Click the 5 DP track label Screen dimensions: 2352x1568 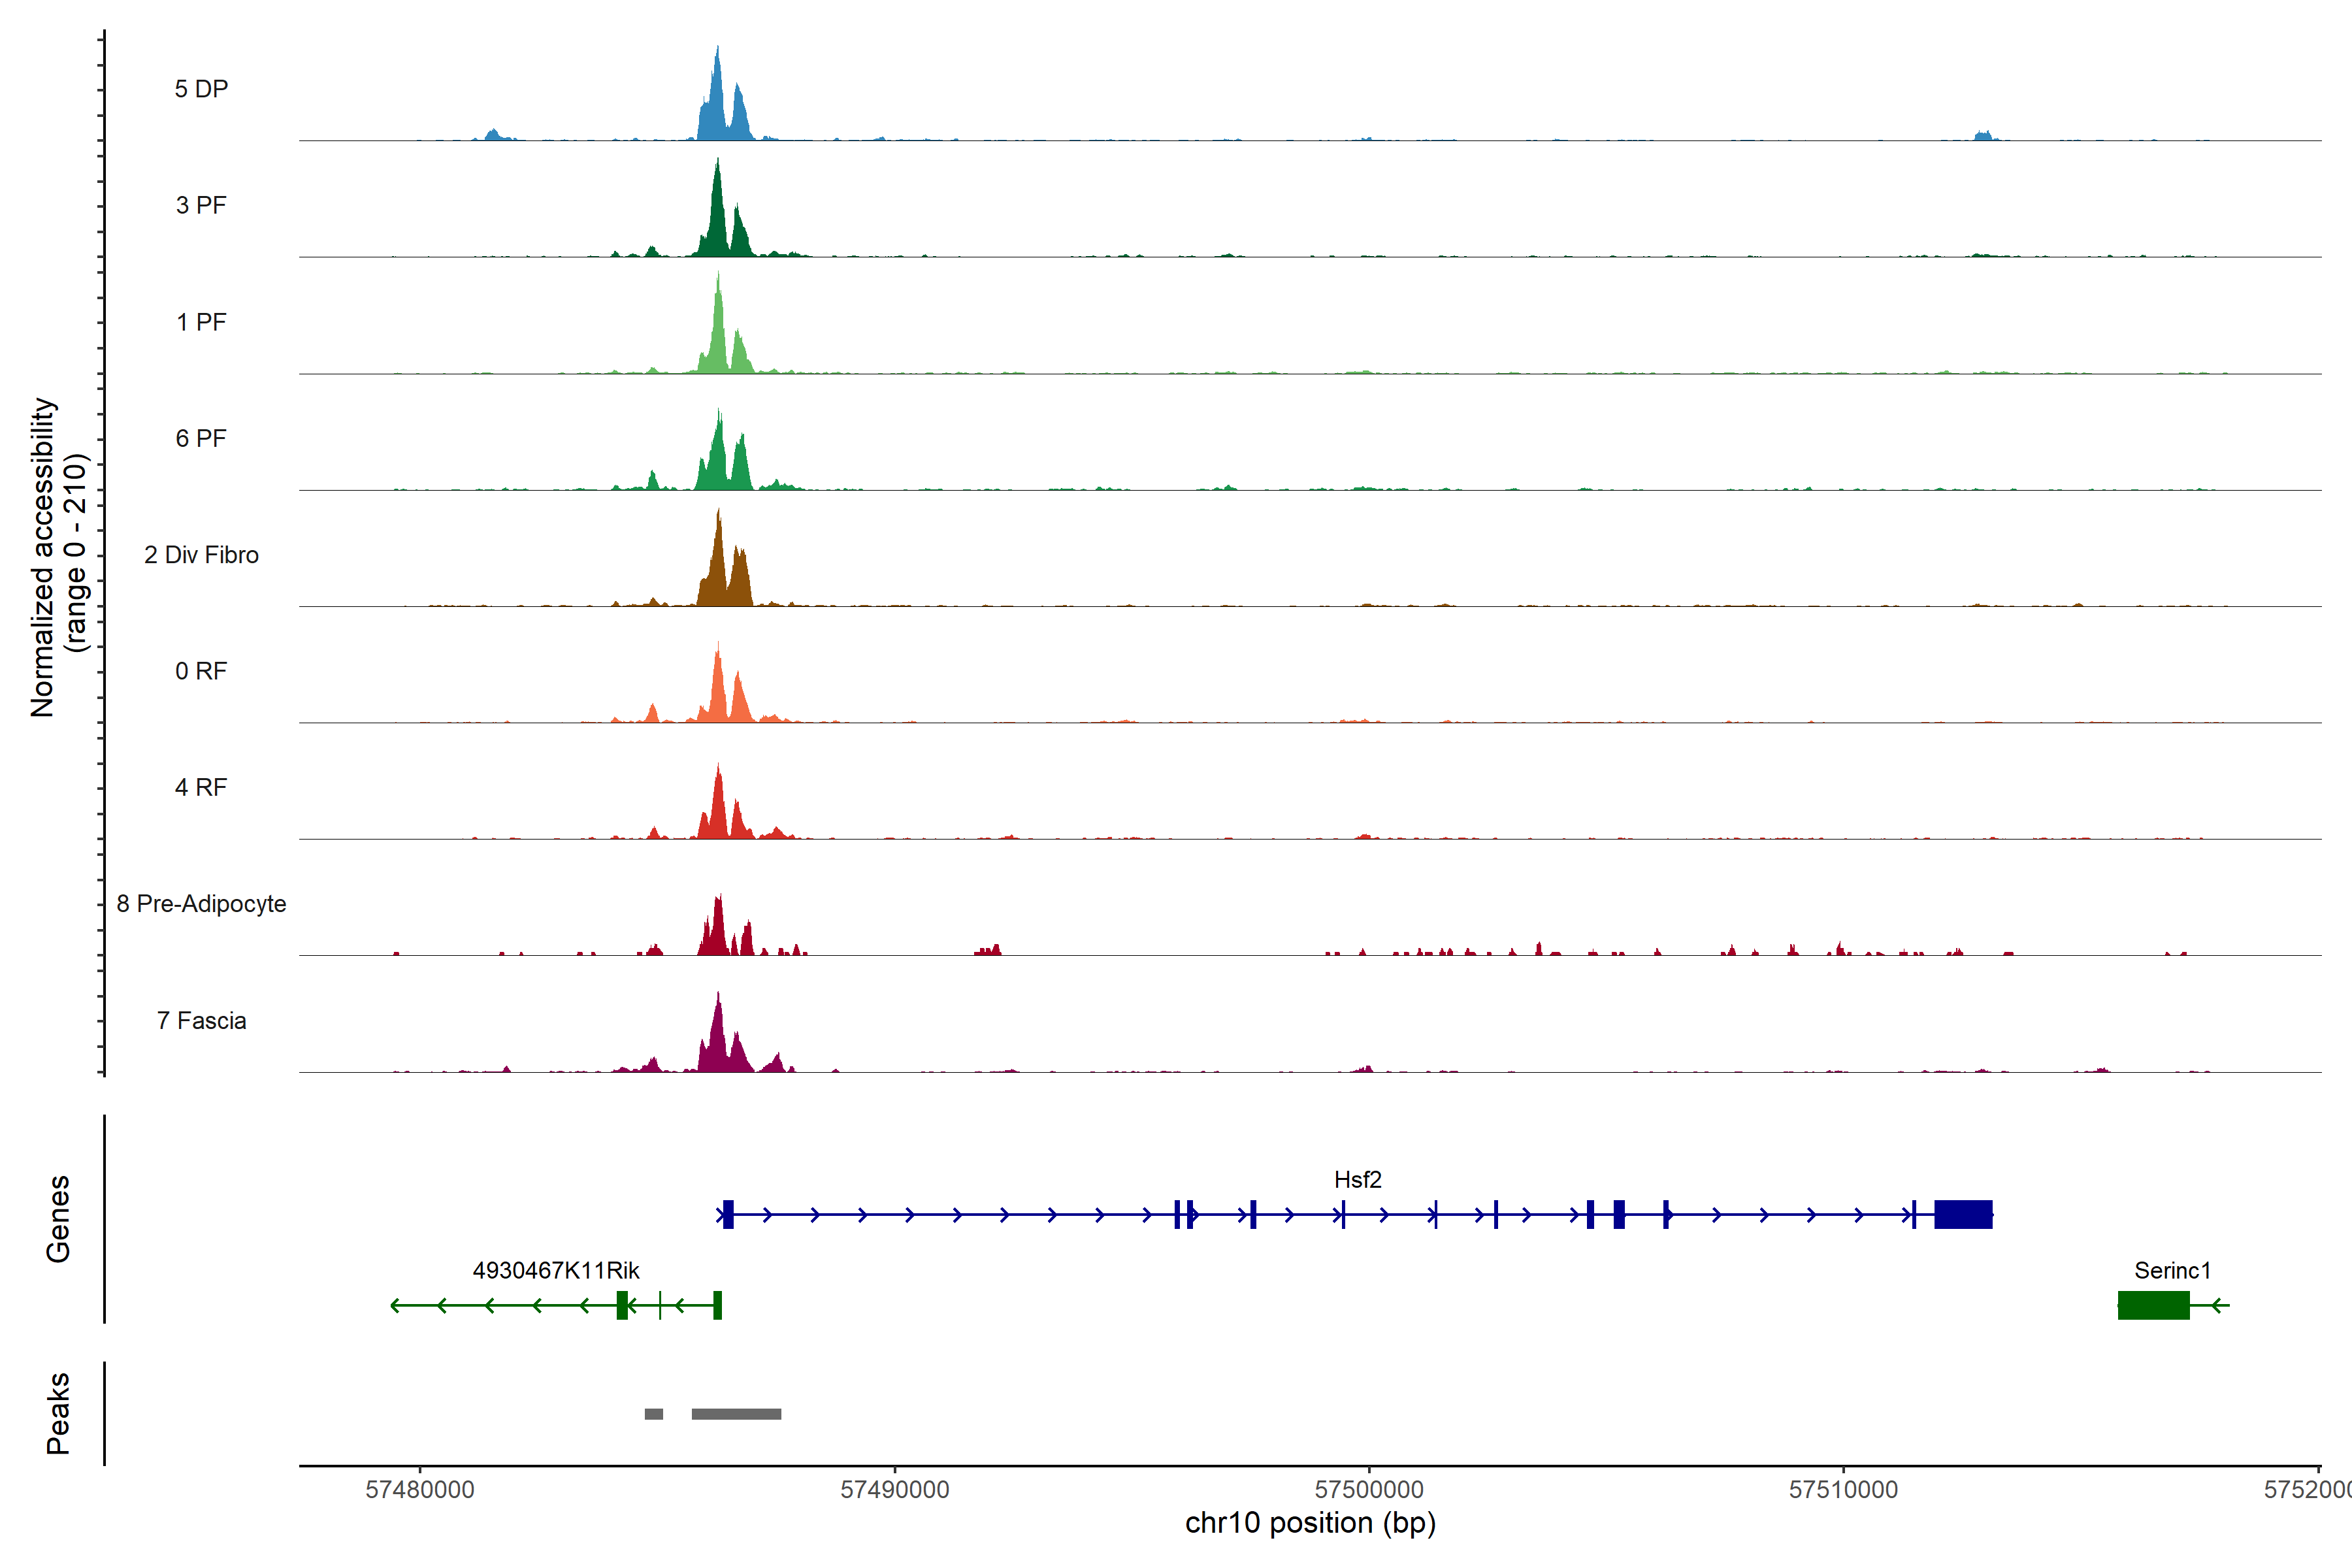pyautogui.click(x=201, y=89)
